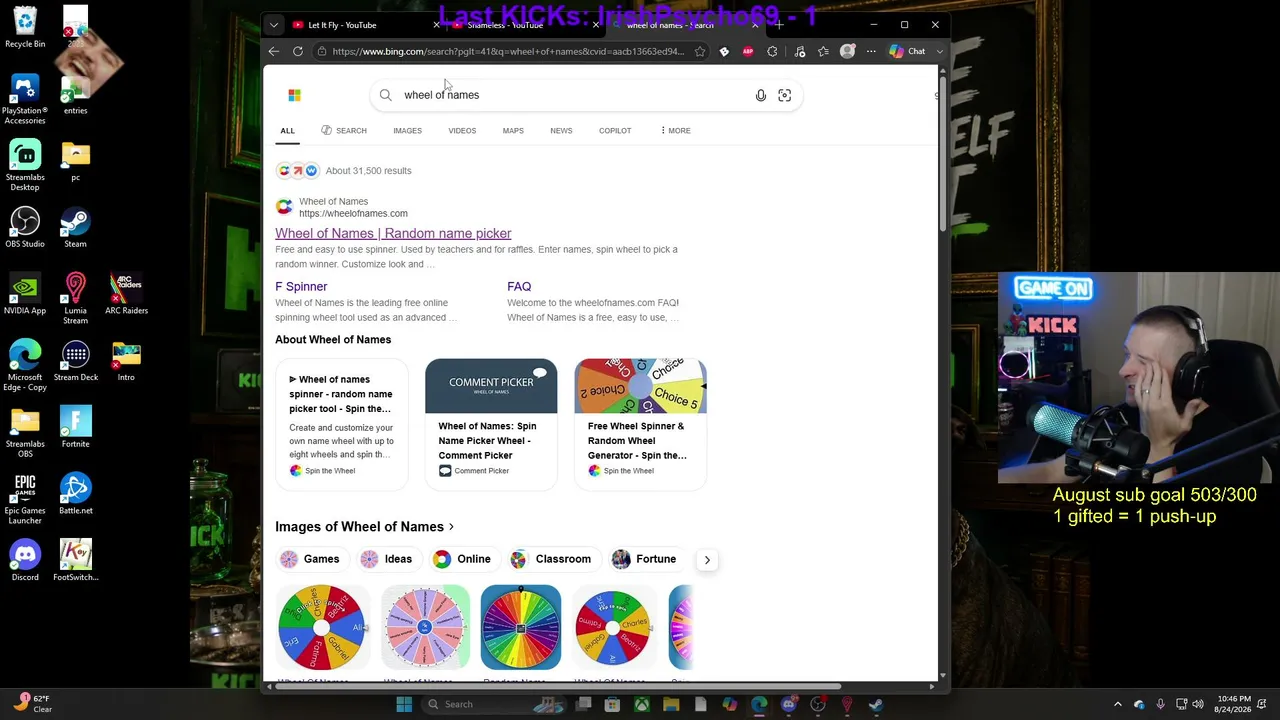This screenshot has width=1280, height=720.
Task: Open OBS Studio desktop shortcut
Action: tap(25, 228)
